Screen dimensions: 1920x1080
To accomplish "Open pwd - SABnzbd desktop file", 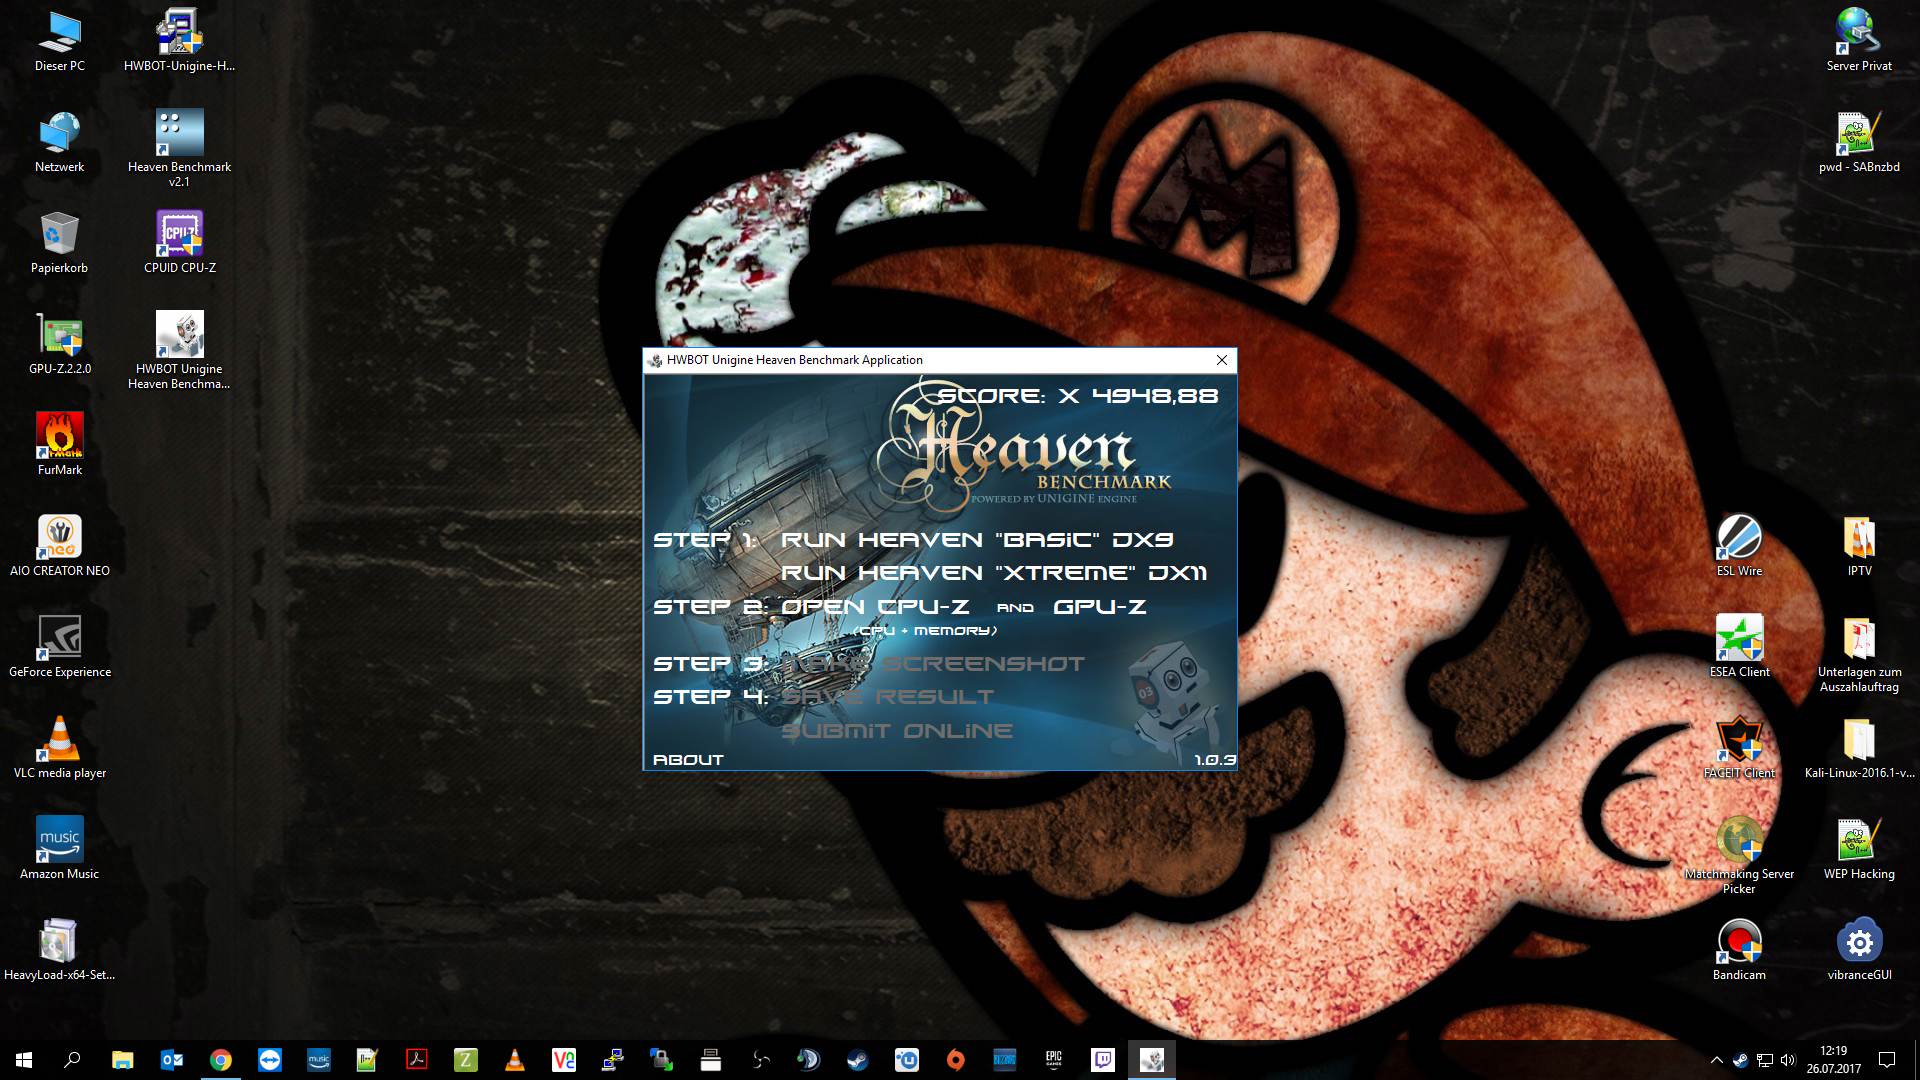I will click(1859, 142).
